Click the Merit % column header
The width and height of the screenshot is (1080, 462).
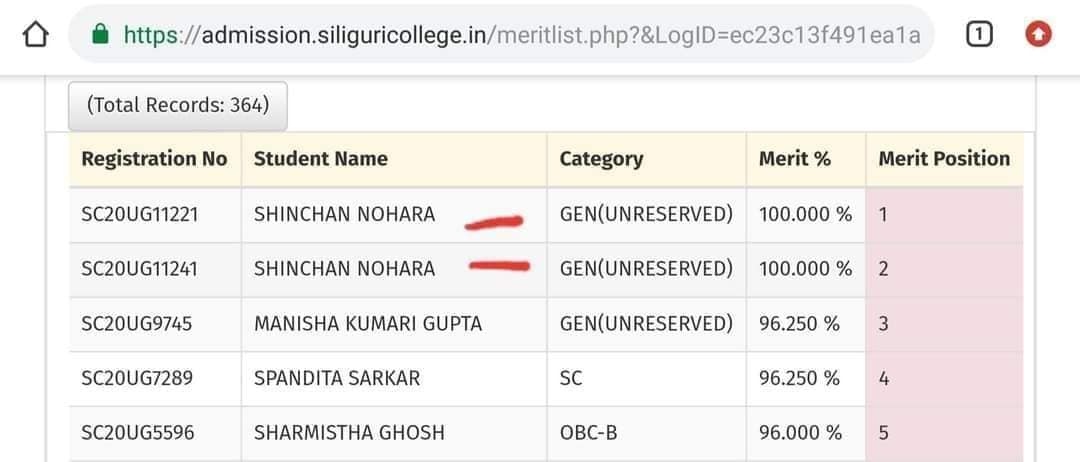point(806,159)
